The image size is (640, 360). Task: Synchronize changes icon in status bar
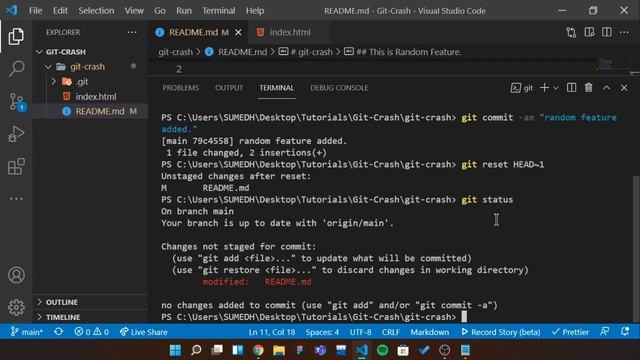[58, 332]
